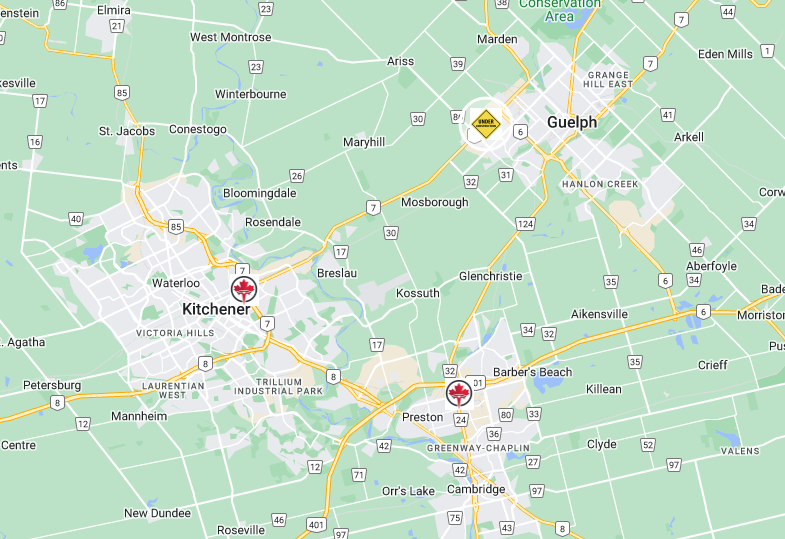The image size is (785, 539).
Task: Click the Aberfoyle place label
Action: pos(711,266)
